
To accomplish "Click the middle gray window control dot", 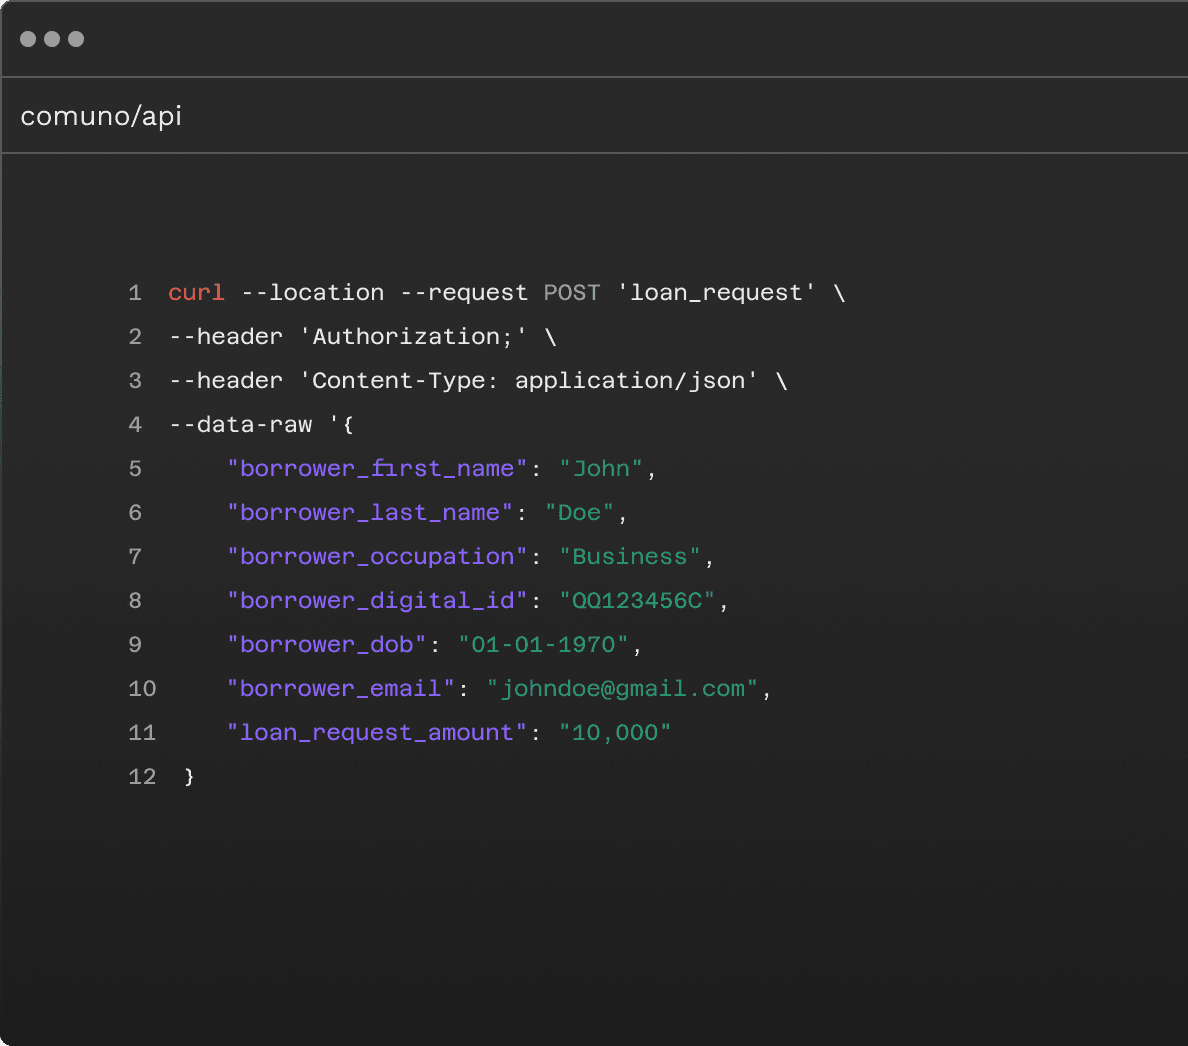I will (x=52, y=39).
